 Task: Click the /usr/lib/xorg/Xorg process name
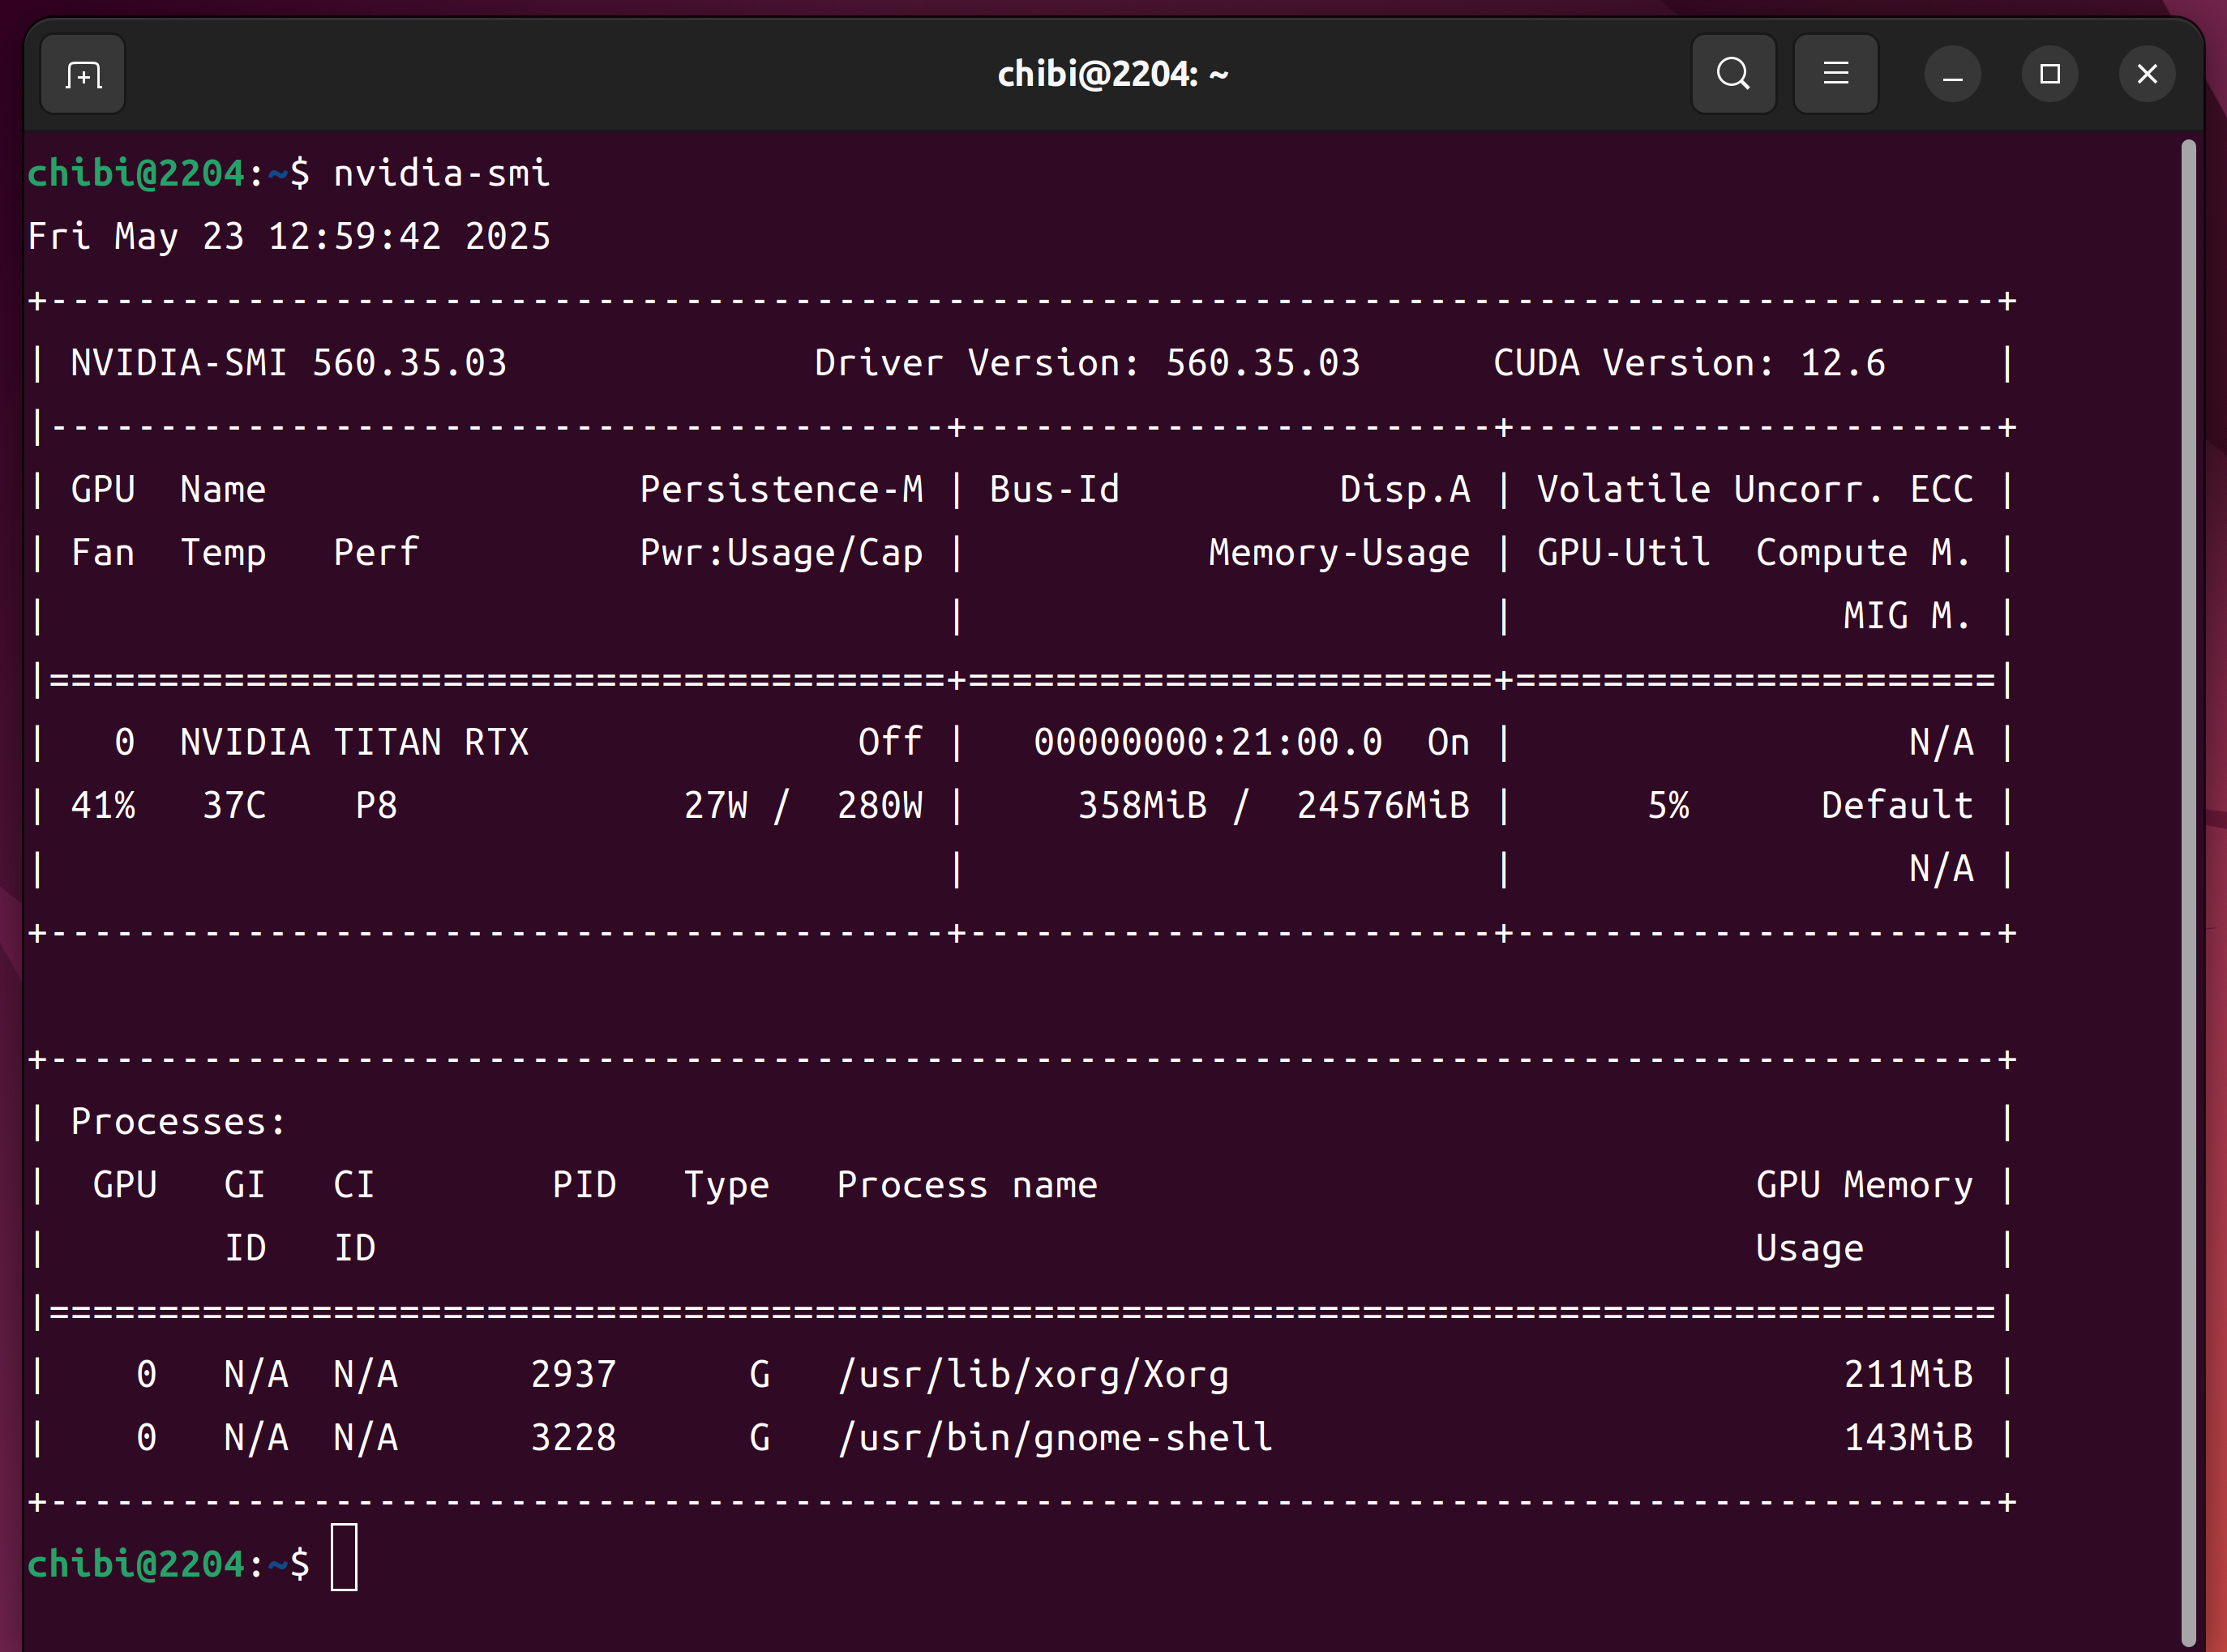1033,1375
